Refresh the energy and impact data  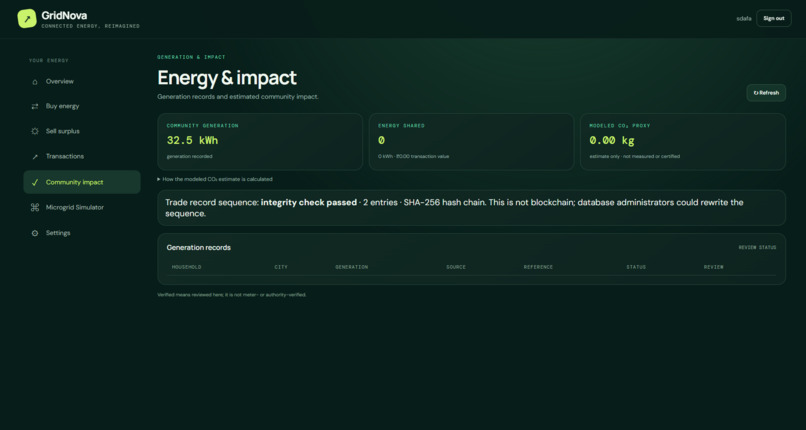pos(766,93)
